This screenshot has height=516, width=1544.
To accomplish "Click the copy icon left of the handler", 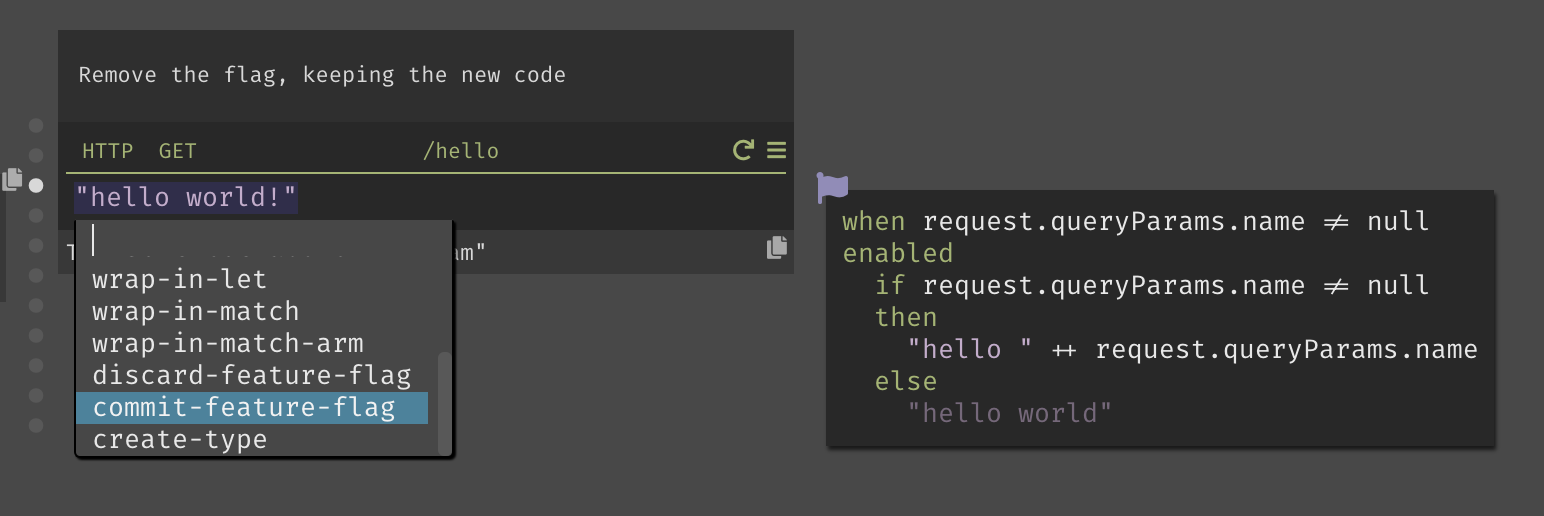I will [12, 179].
